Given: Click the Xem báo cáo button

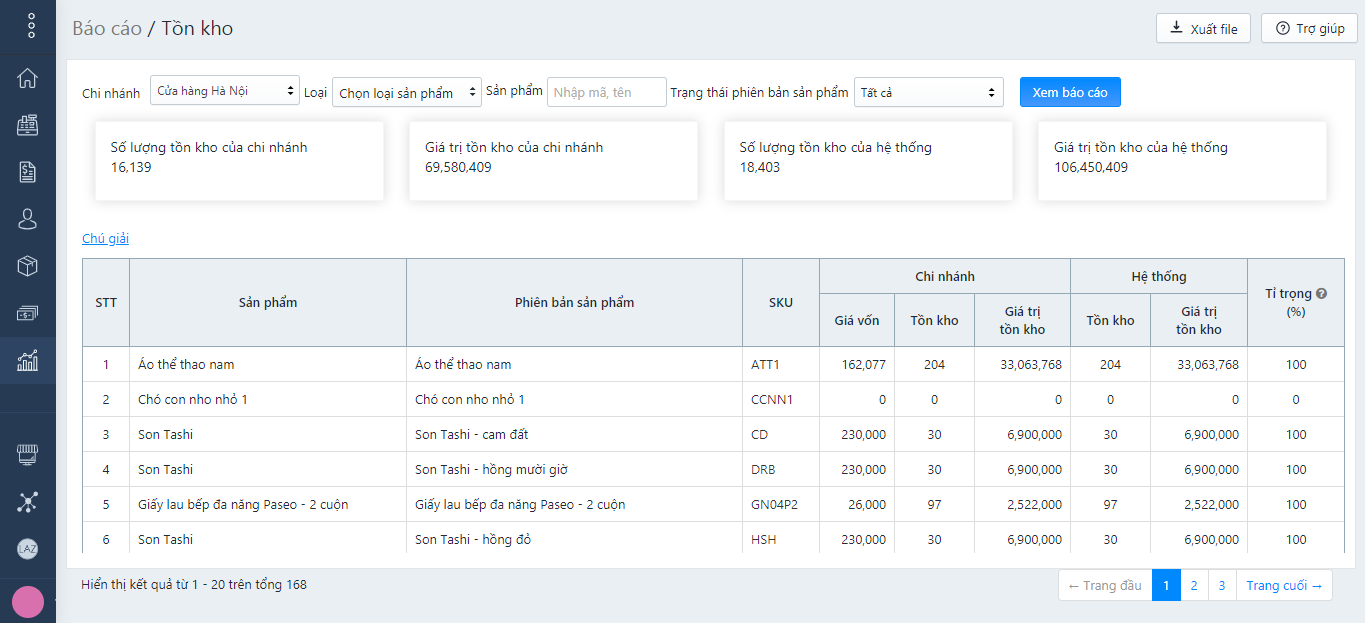Looking at the screenshot, I should tap(1070, 92).
